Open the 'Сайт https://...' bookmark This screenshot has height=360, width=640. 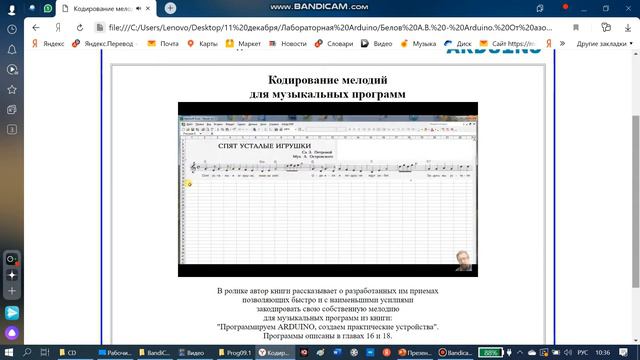tap(508, 44)
